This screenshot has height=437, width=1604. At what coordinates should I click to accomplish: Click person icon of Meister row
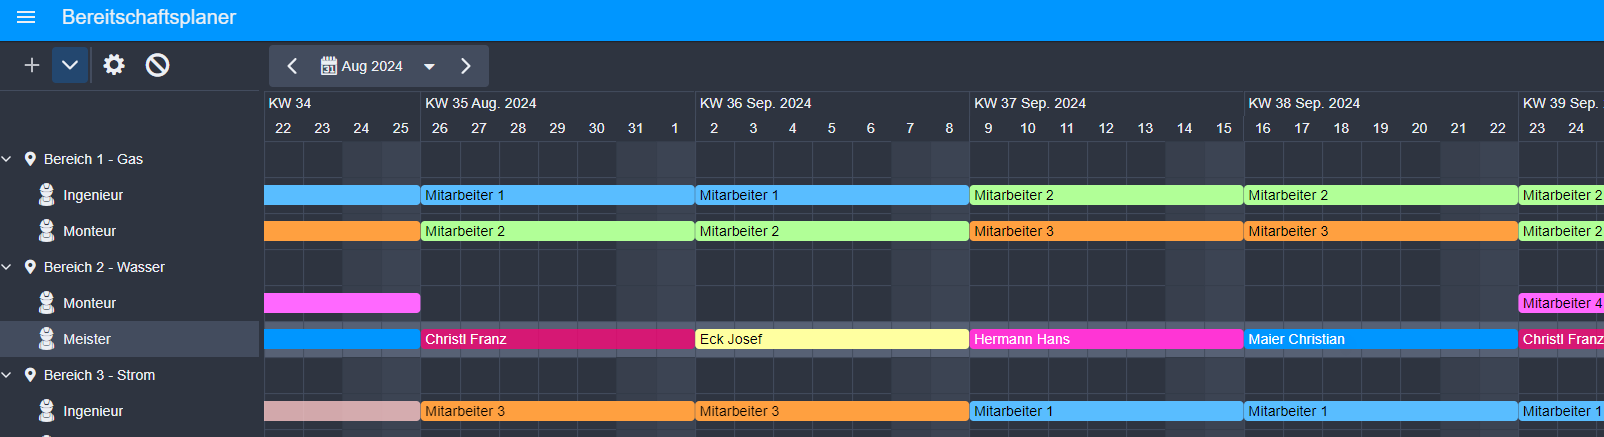point(46,339)
